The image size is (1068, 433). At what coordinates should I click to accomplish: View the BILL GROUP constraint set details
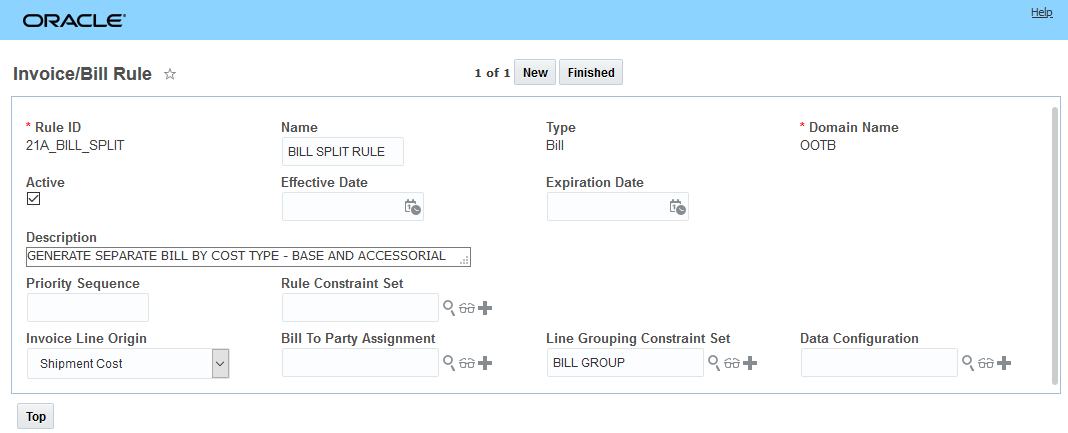(731, 363)
